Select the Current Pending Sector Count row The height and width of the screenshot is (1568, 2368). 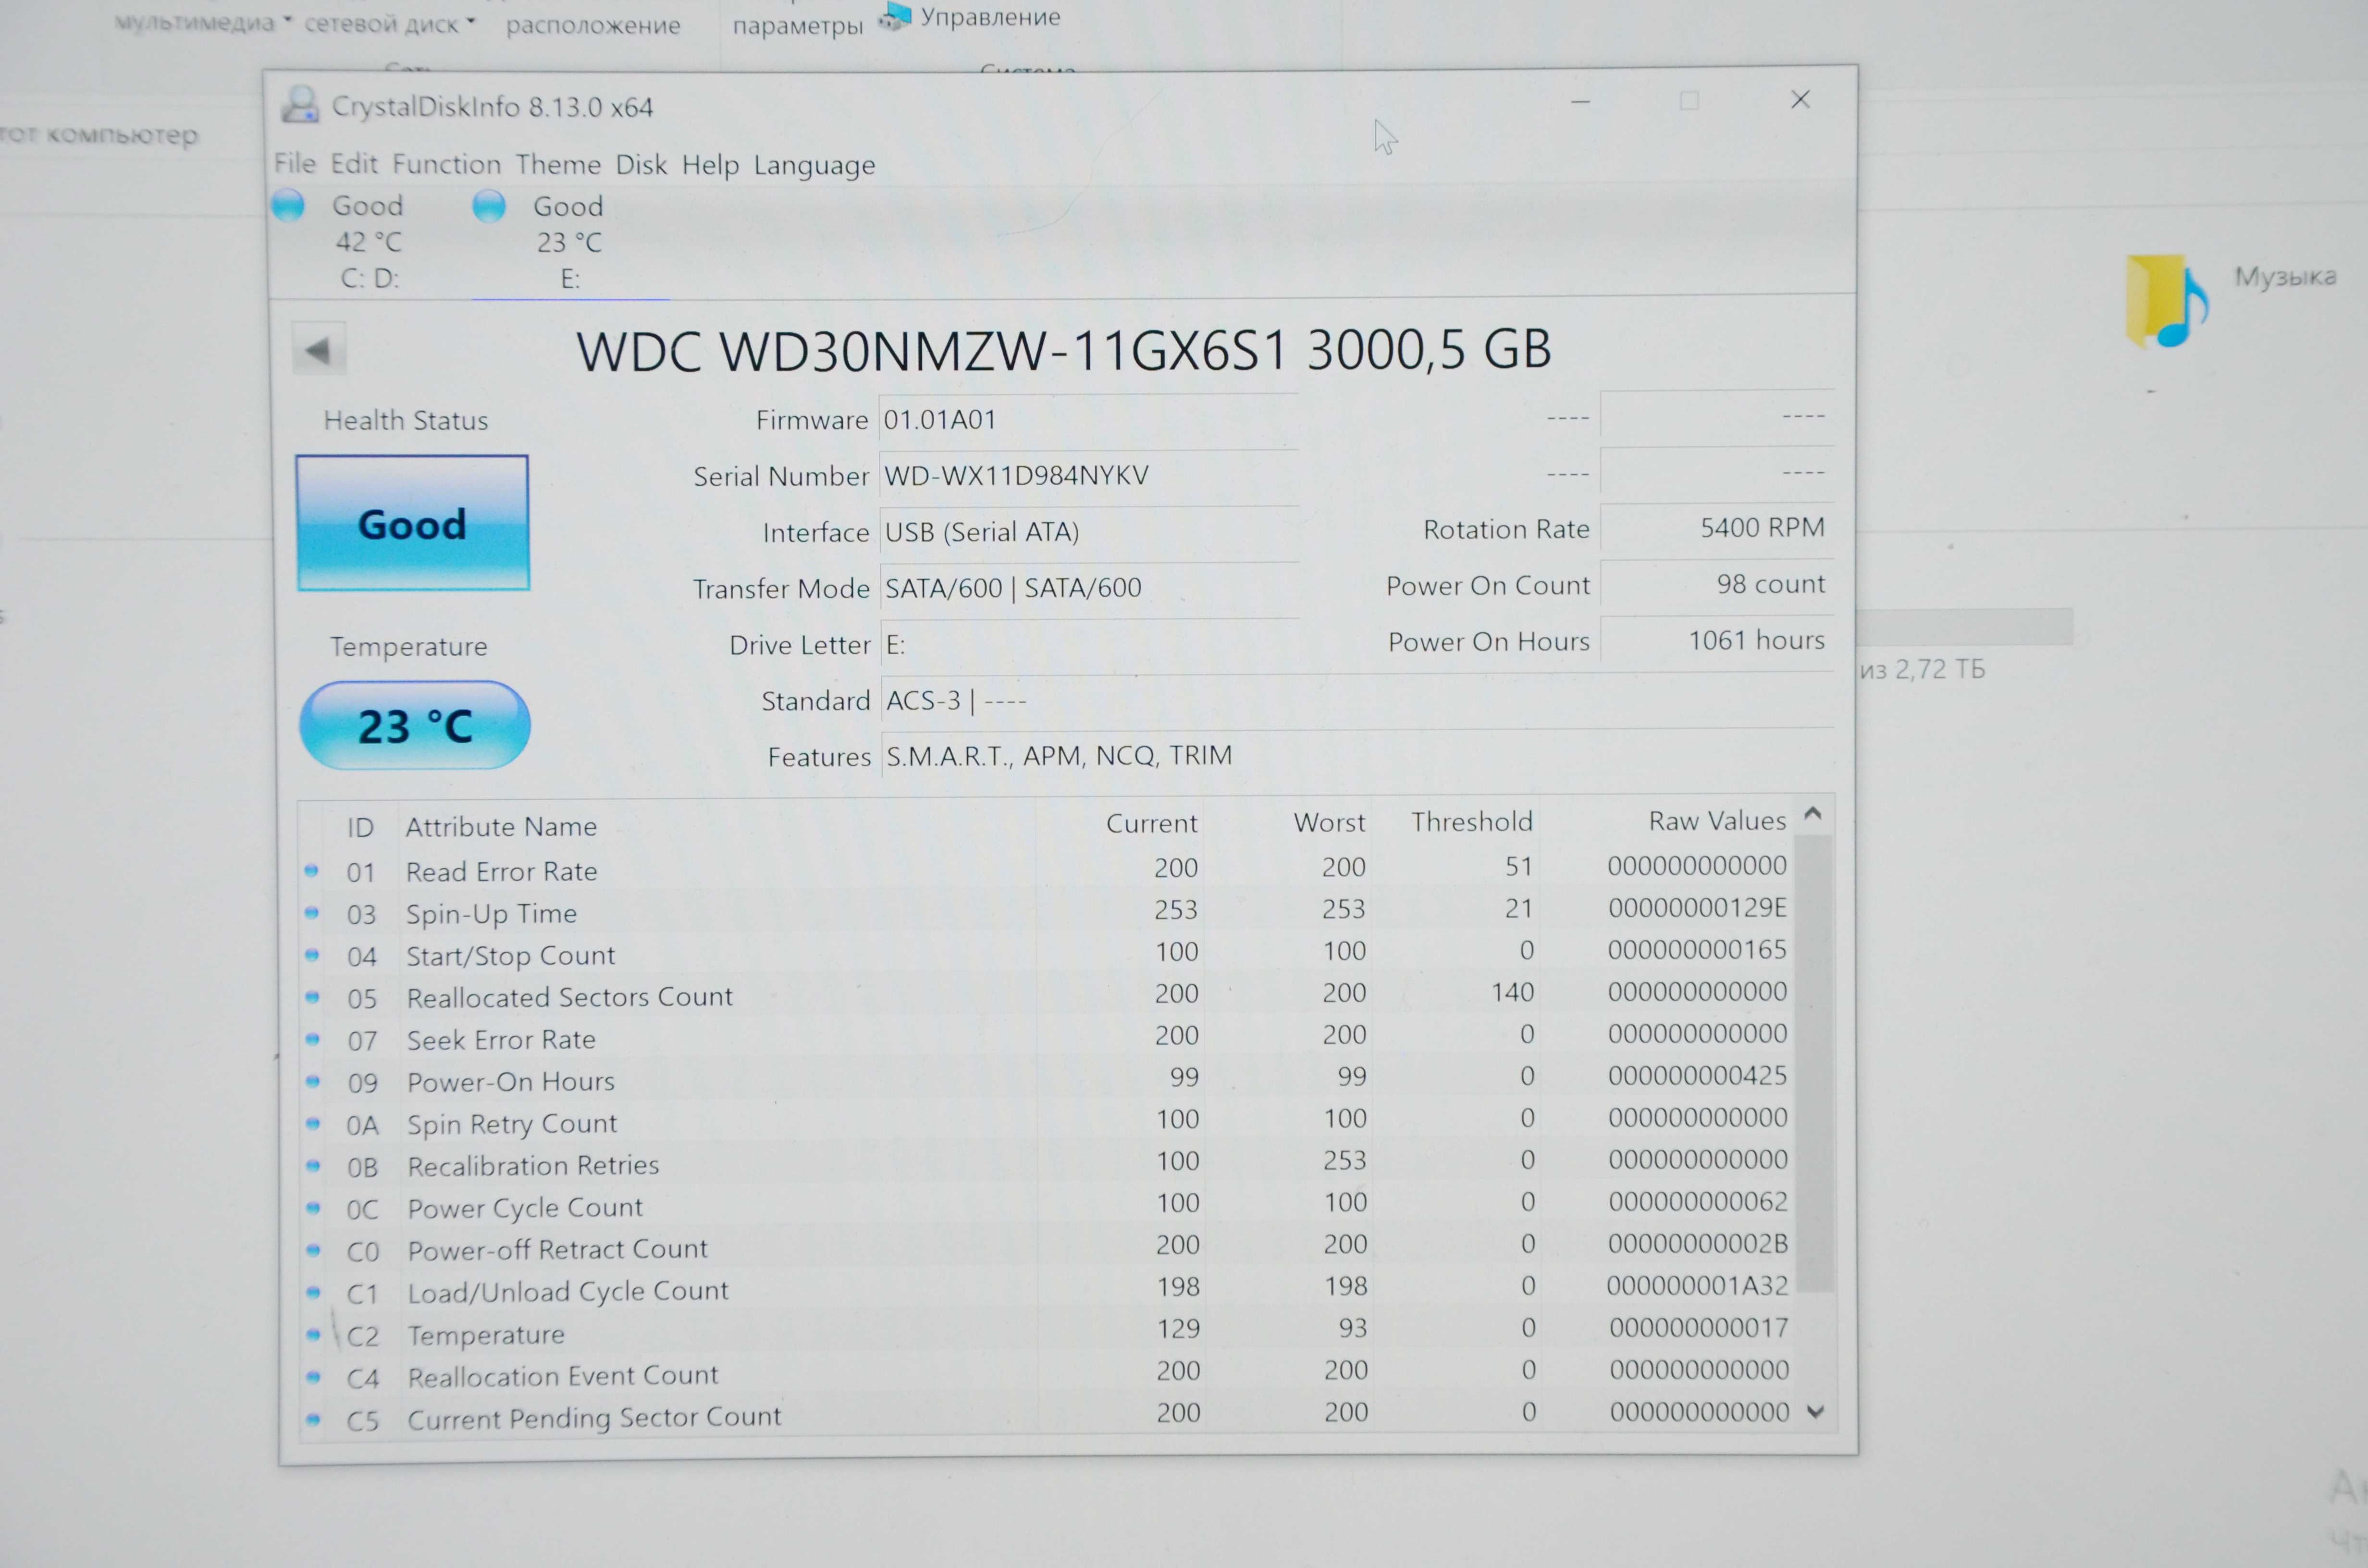tap(1047, 1415)
